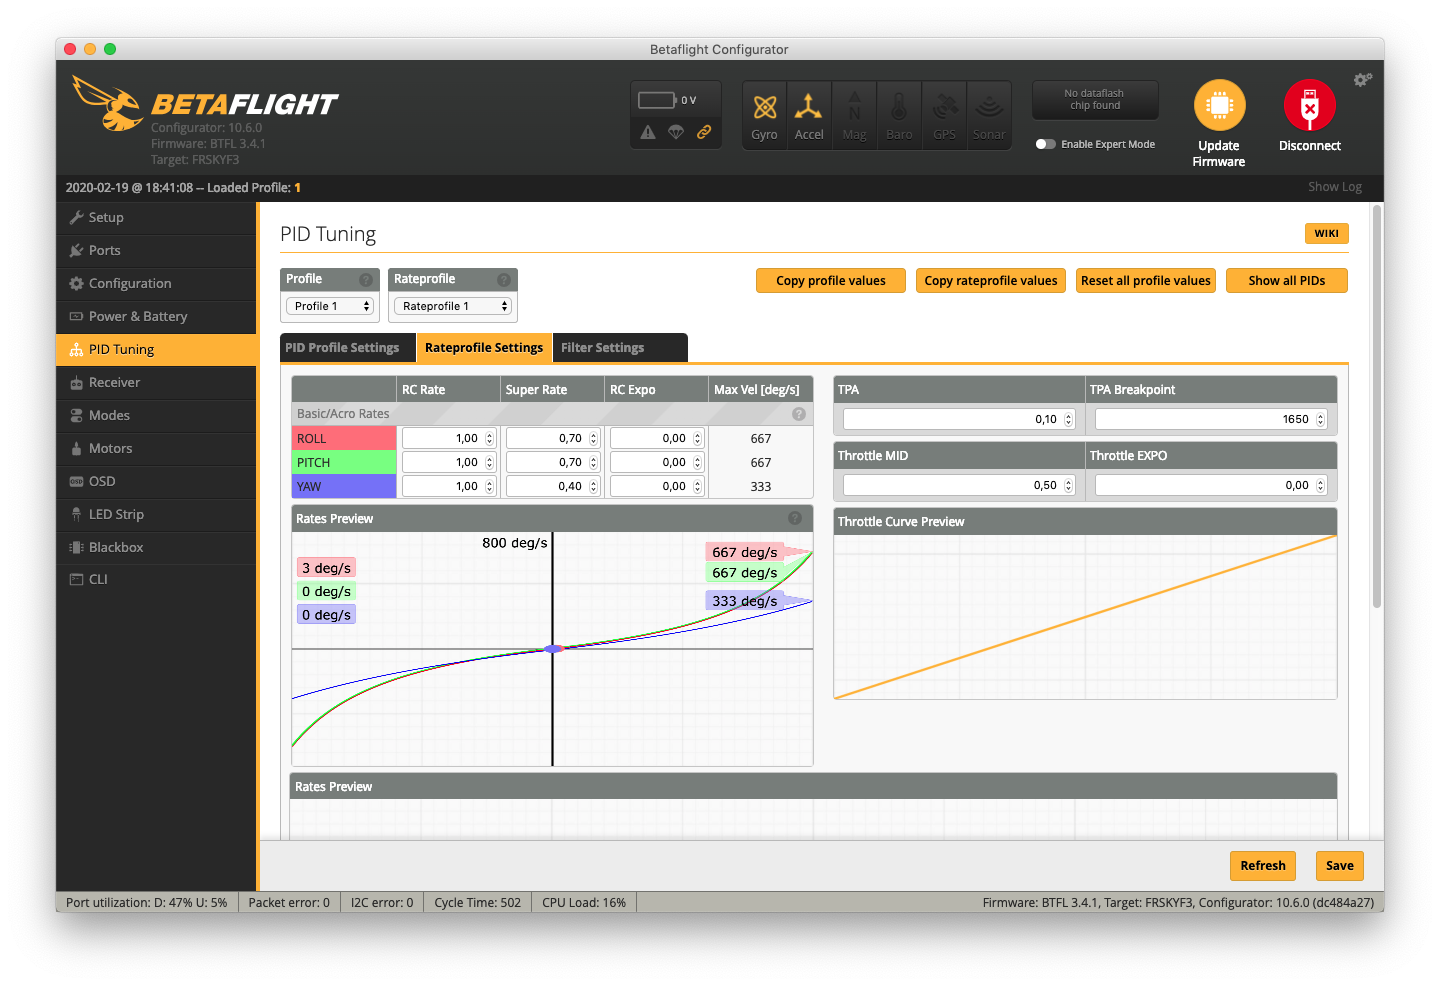Click the Accel sensor icon
Image resolution: width=1440 pixels, height=986 pixels.
tap(809, 107)
